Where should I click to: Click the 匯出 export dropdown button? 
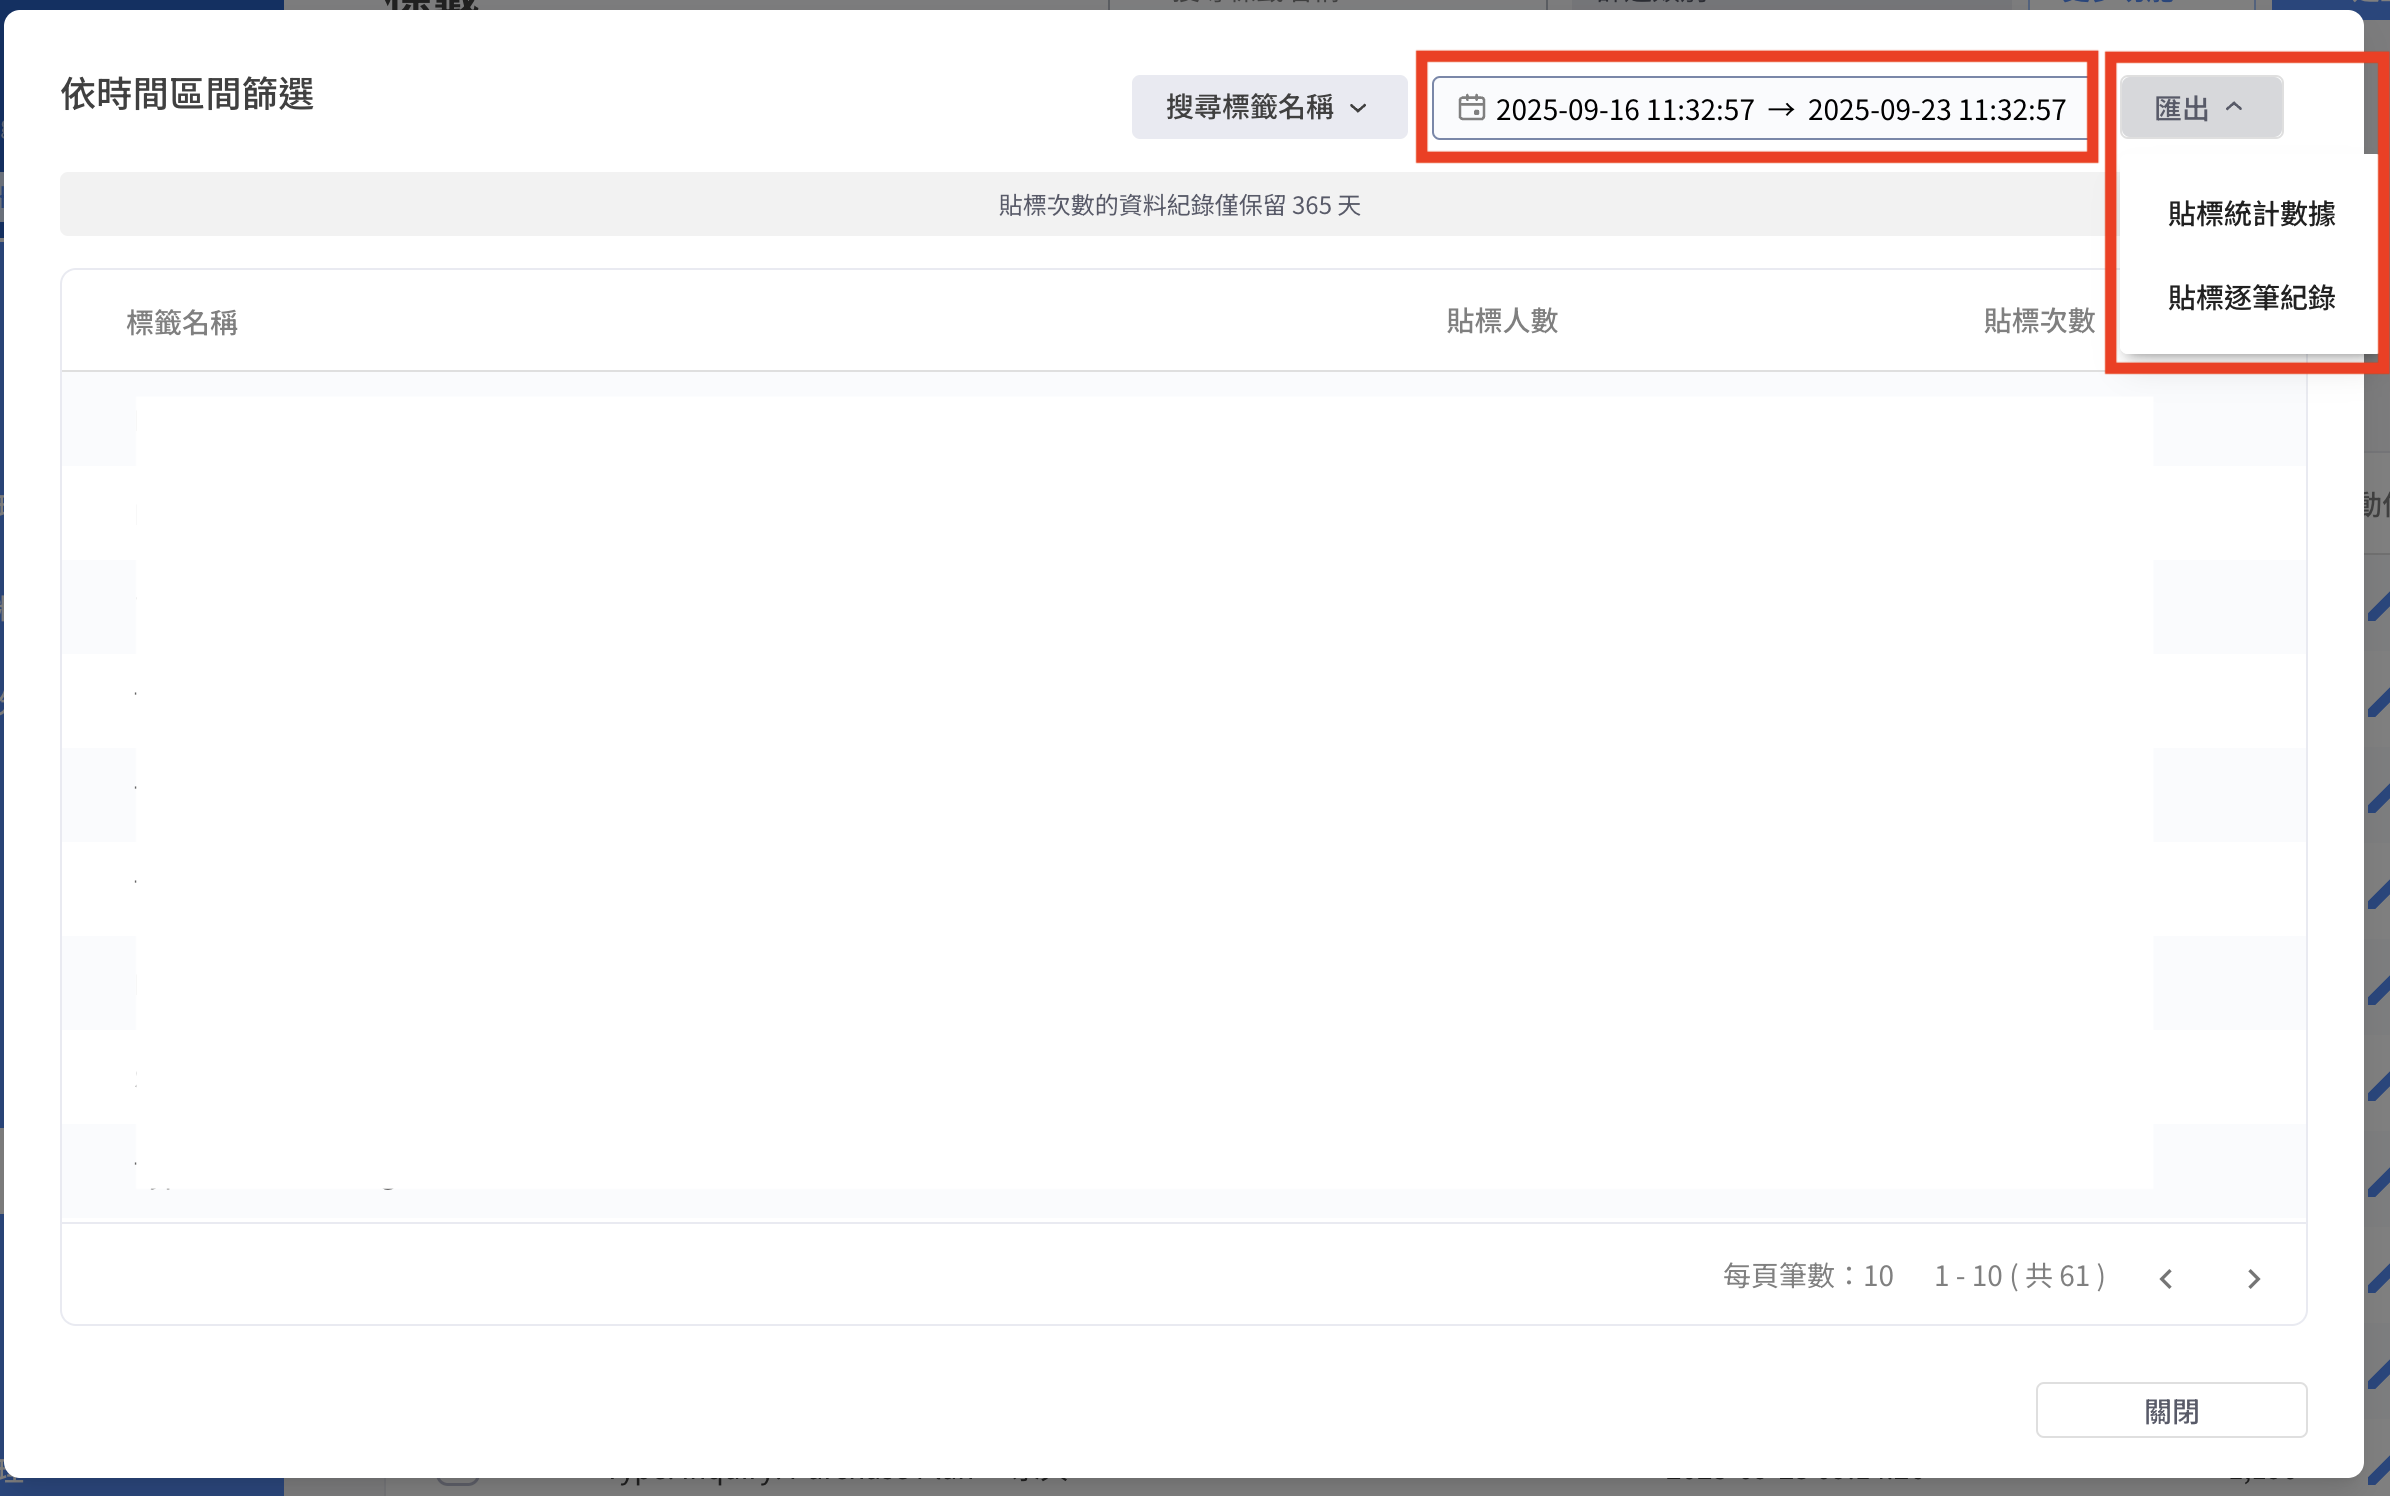[2200, 107]
